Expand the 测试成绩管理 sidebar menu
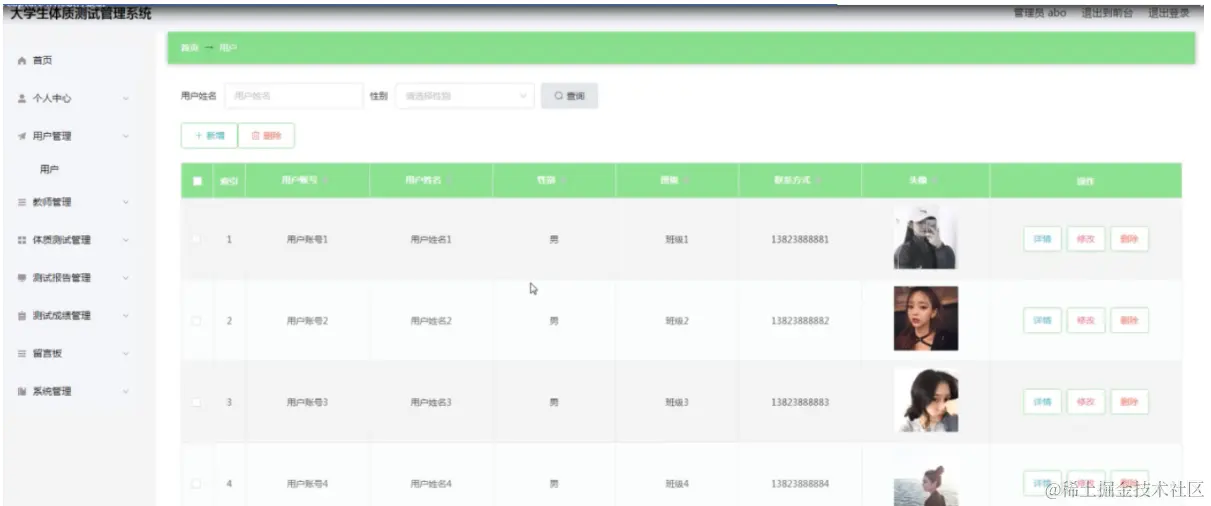This screenshot has height=506, width=1211. click(125, 316)
